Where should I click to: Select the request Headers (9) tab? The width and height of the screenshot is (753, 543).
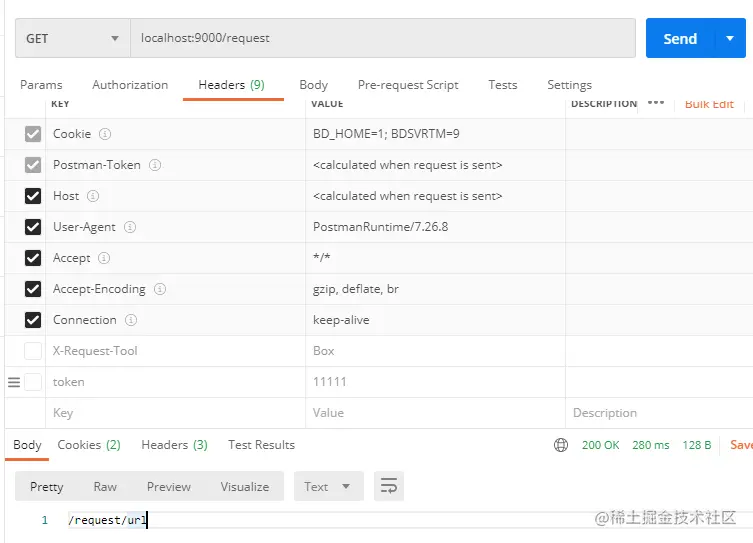click(231, 85)
